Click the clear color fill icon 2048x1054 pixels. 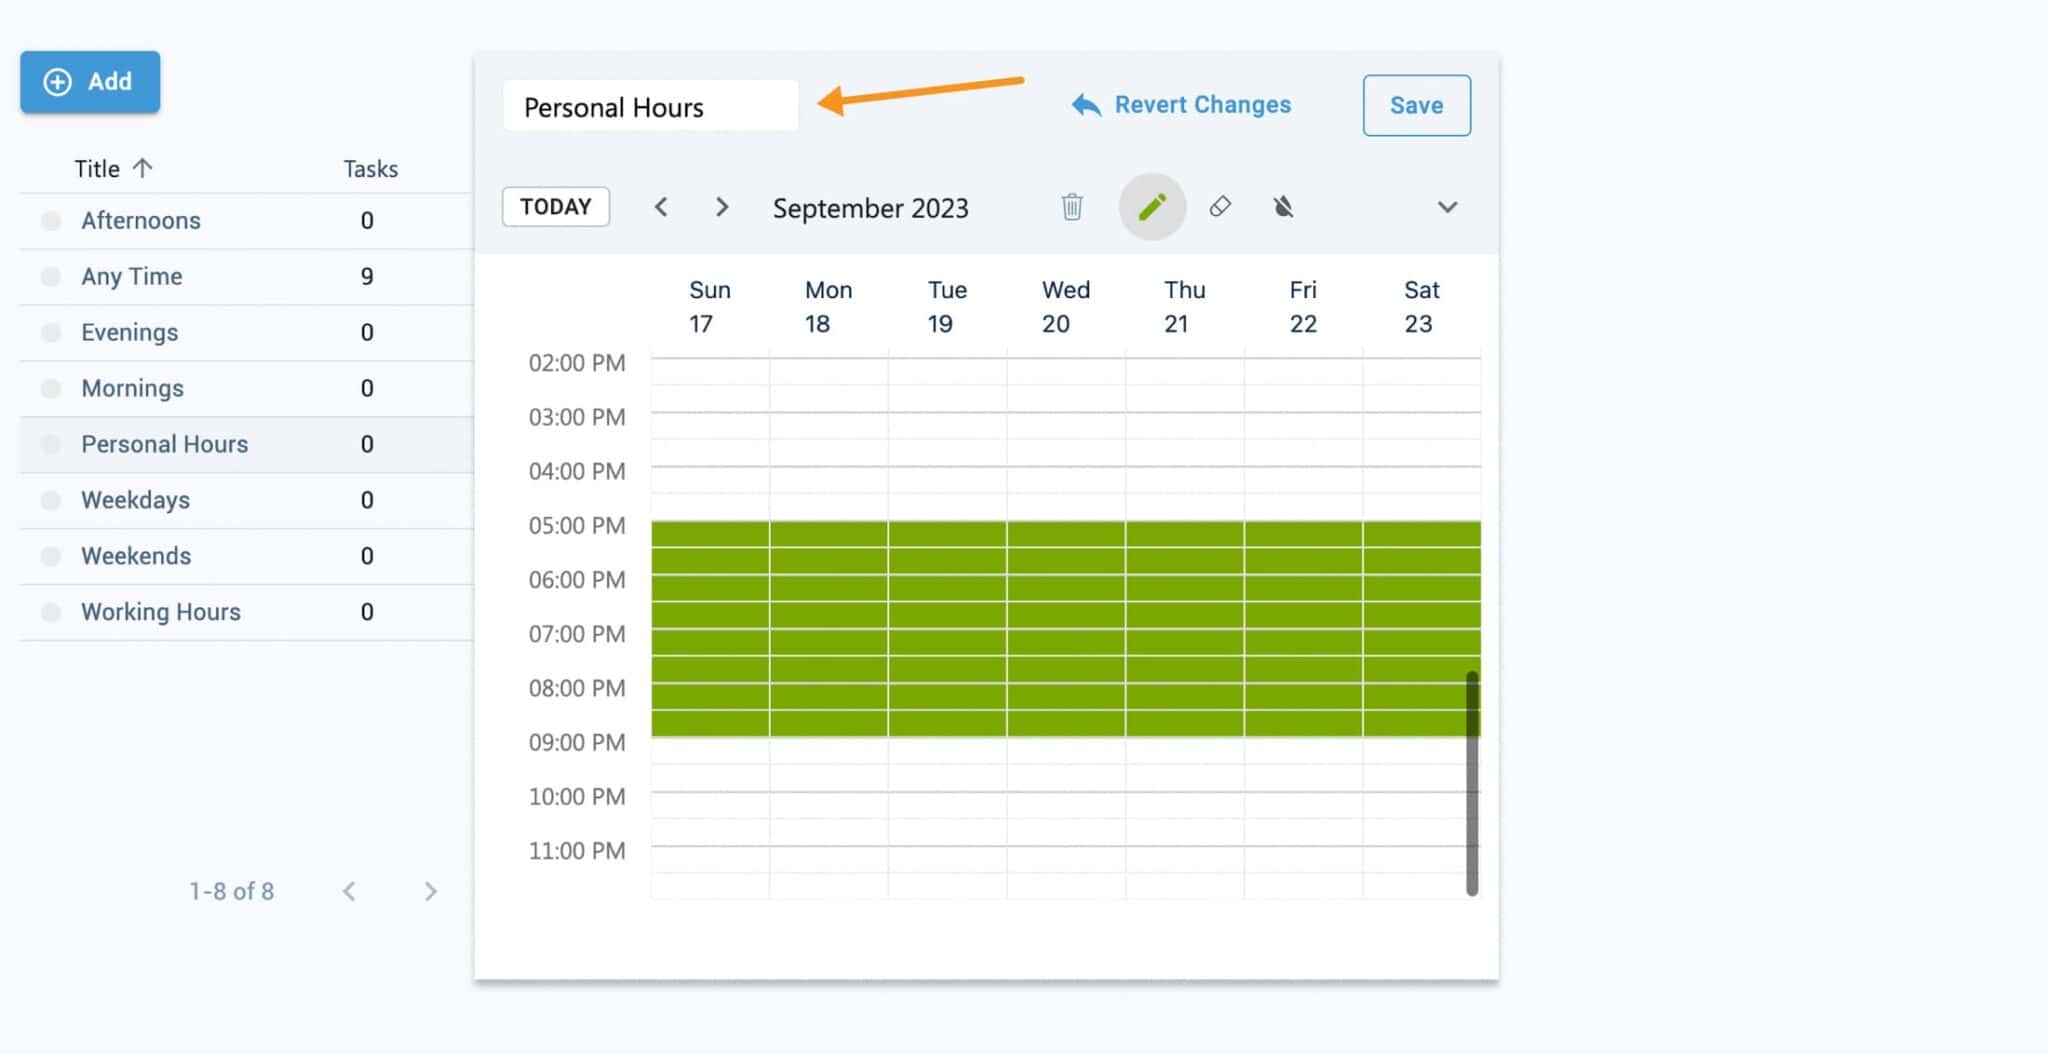(1283, 207)
